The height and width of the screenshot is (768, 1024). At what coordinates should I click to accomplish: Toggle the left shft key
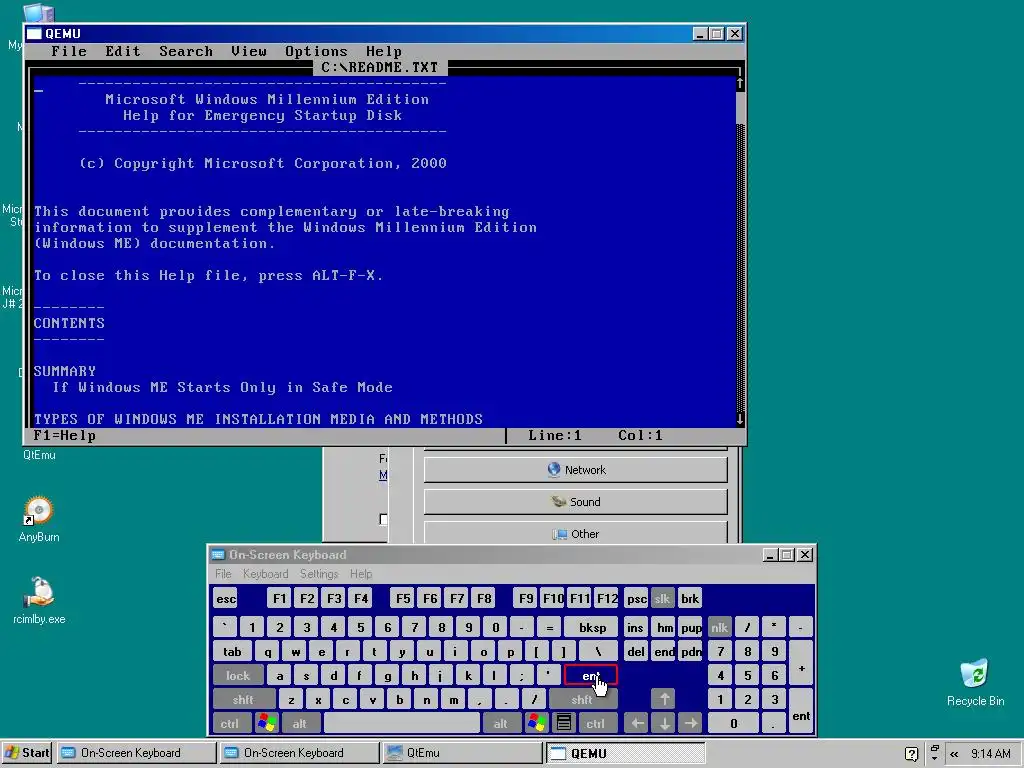pyautogui.click(x=244, y=699)
